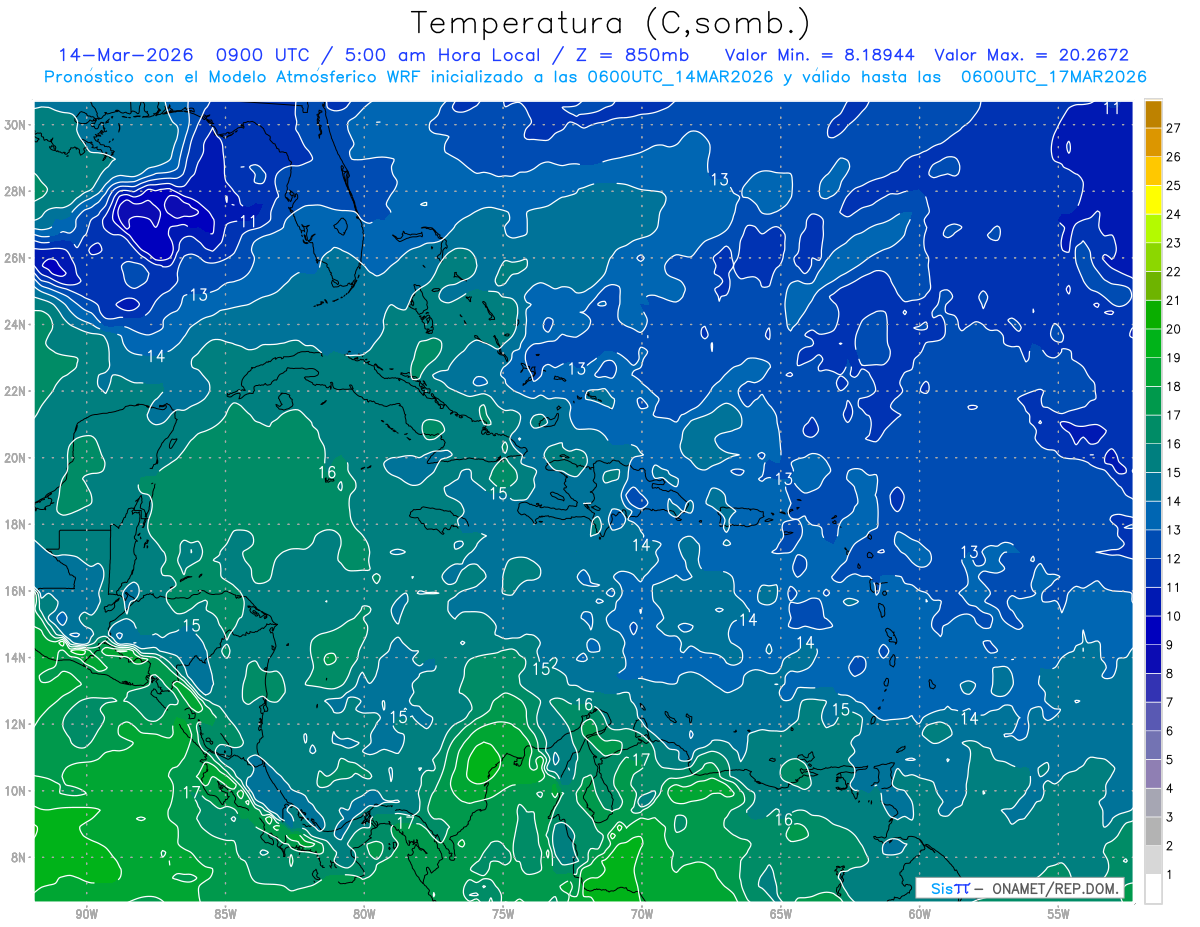
Task: Click the "0900 UTC" time text
Action: click(x=264, y=55)
